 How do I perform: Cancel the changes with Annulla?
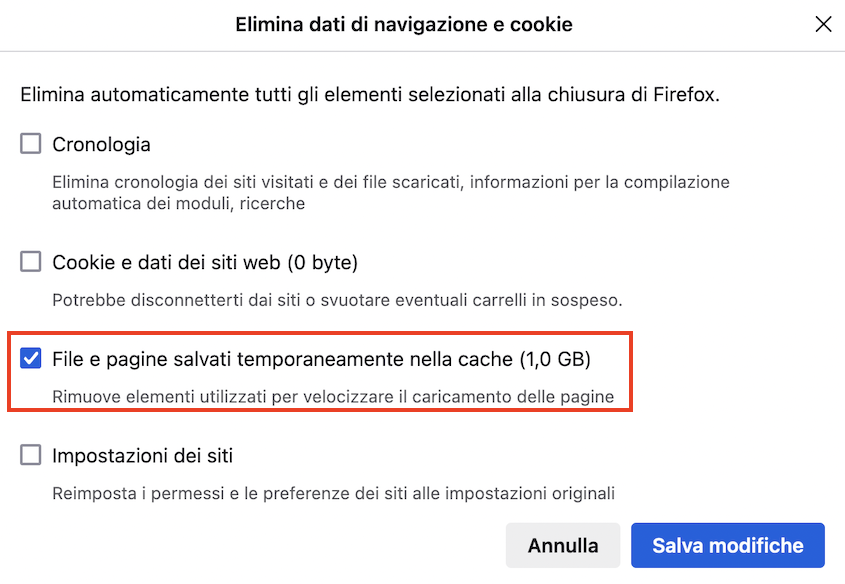(563, 545)
